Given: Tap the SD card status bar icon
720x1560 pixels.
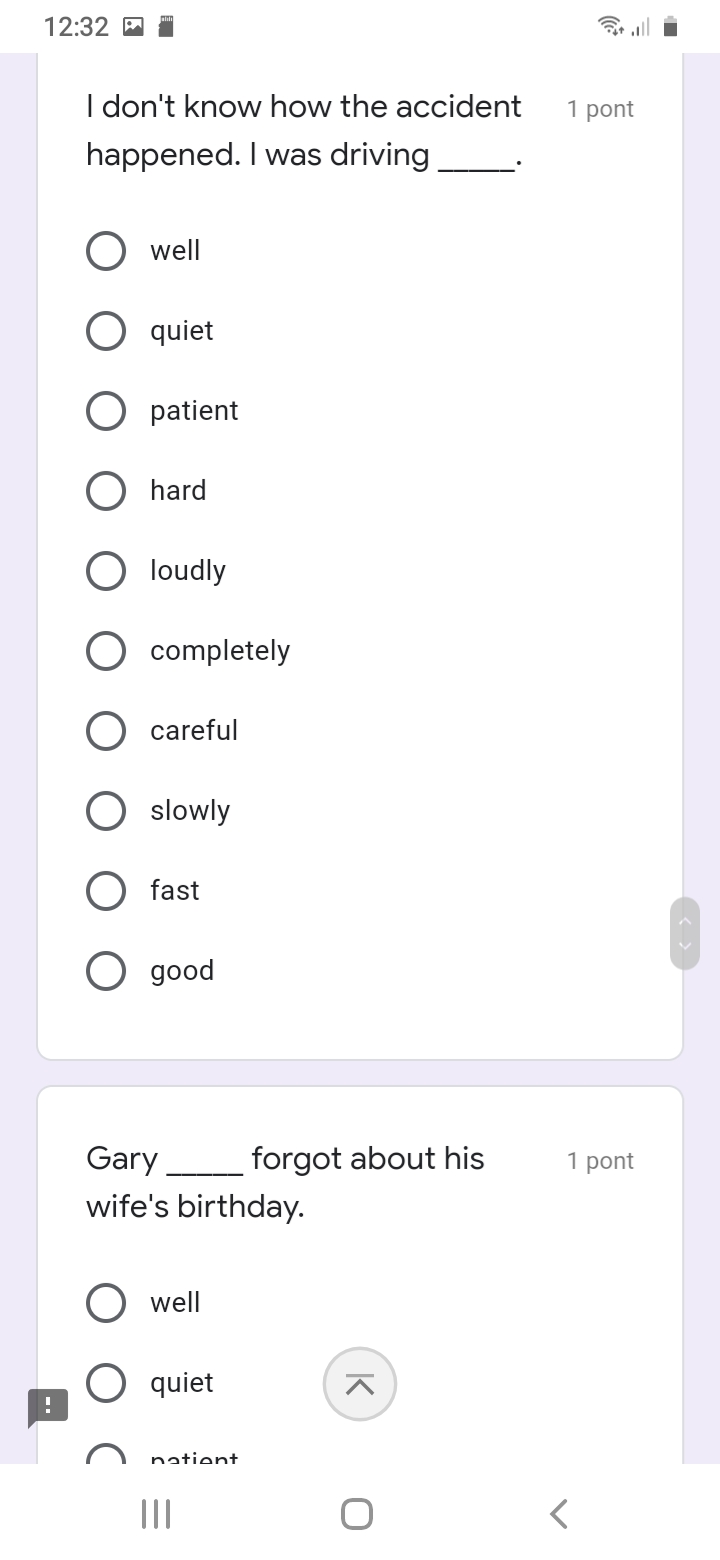Looking at the screenshot, I should pos(167,27).
